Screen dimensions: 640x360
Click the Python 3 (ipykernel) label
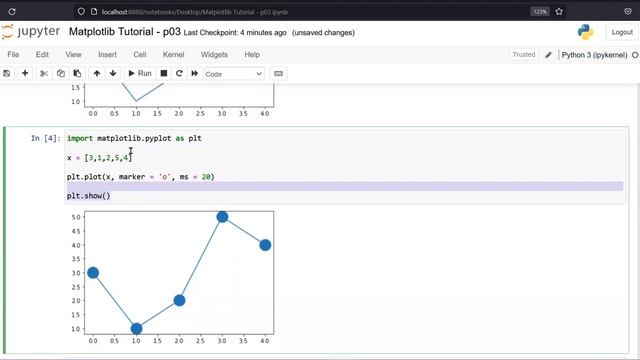[594, 55]
